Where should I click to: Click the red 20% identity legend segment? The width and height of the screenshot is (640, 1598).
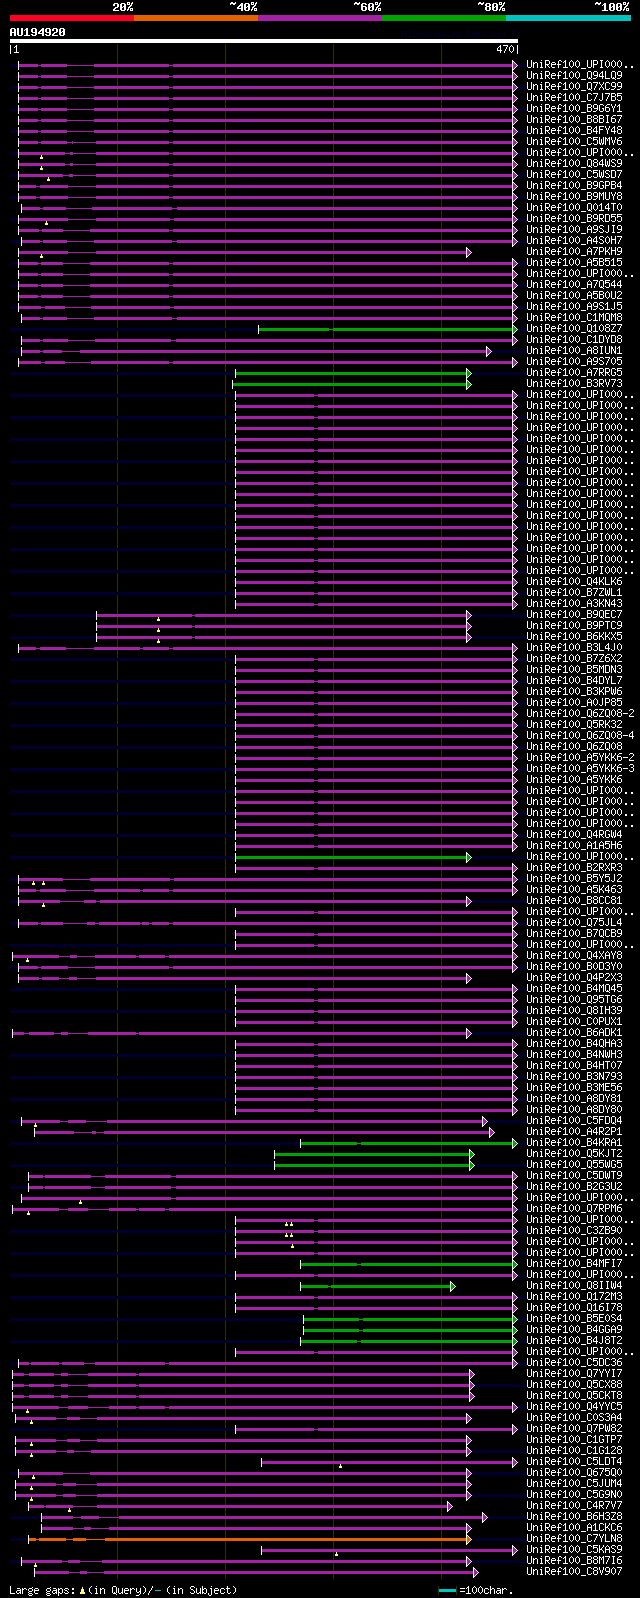point(72,18)
